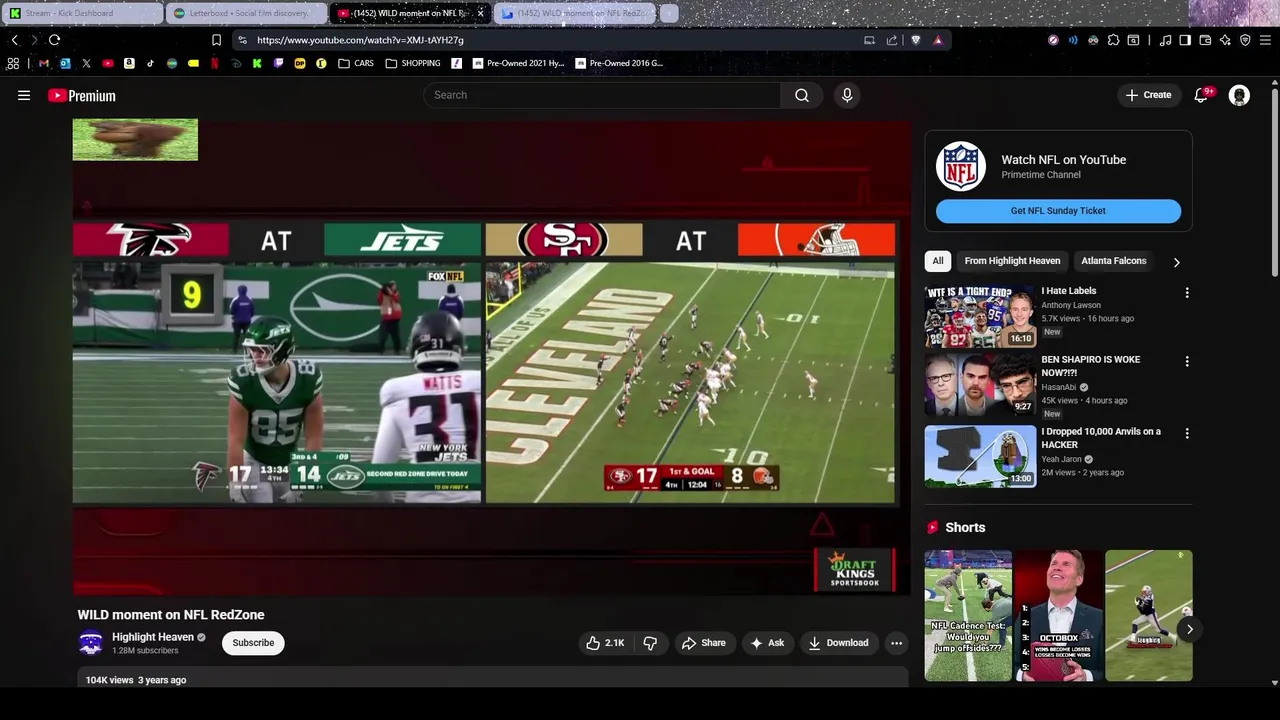Screen dimensions: 1280x720
Task: Click Get NFL Sunday Ticket button
Action: [x=1058, y=211]
